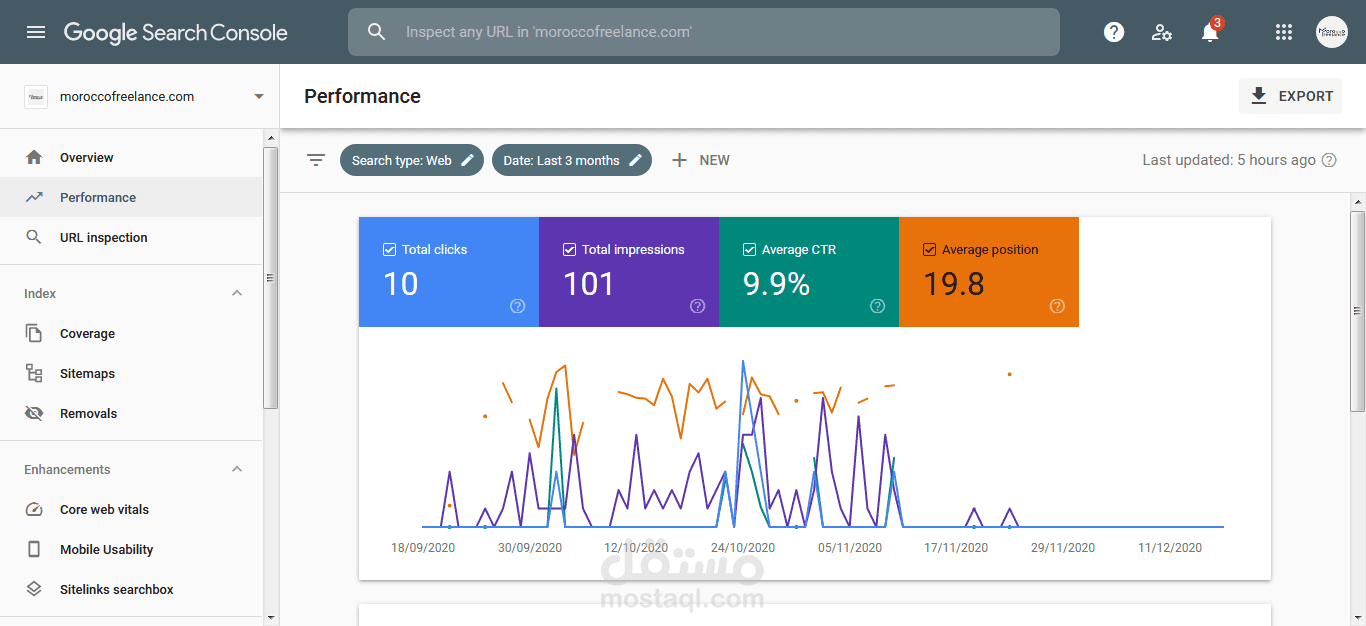Click the Performance page heading
The height and width of the screenshot is (626, 1366).
click(362, 96)
